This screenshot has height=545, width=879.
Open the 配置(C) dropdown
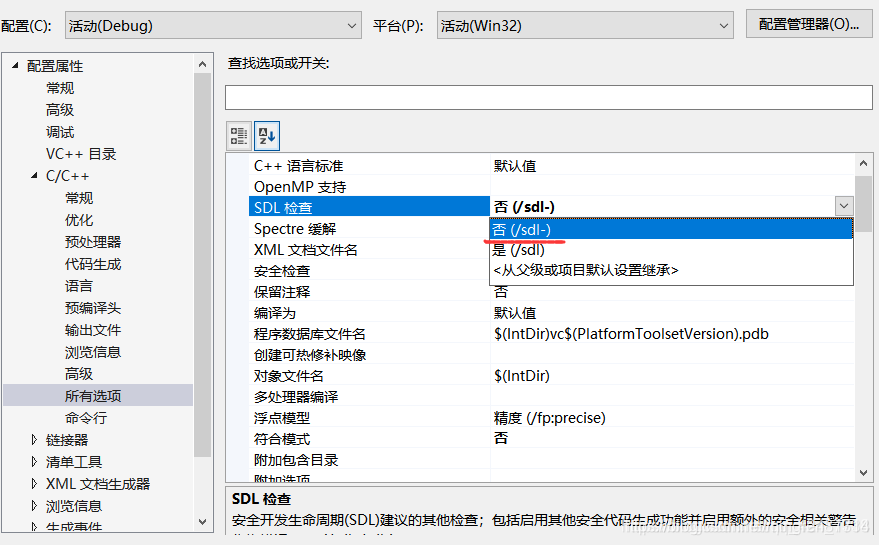tap(213, 26)
